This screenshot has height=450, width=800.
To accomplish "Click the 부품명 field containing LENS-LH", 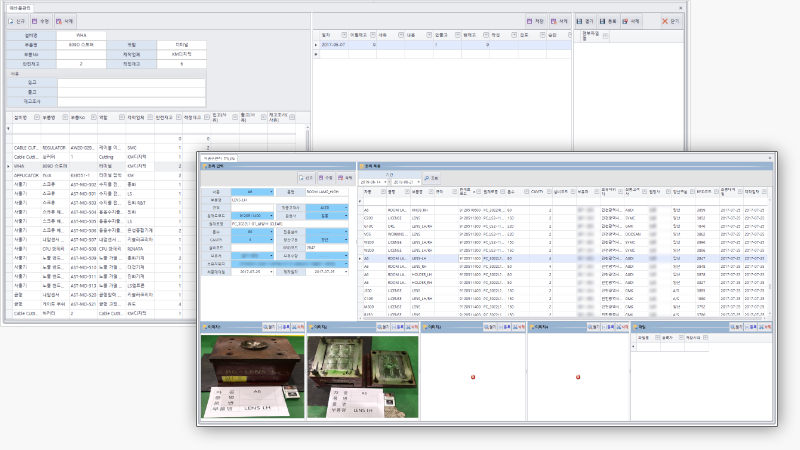I will pos(290,200).
